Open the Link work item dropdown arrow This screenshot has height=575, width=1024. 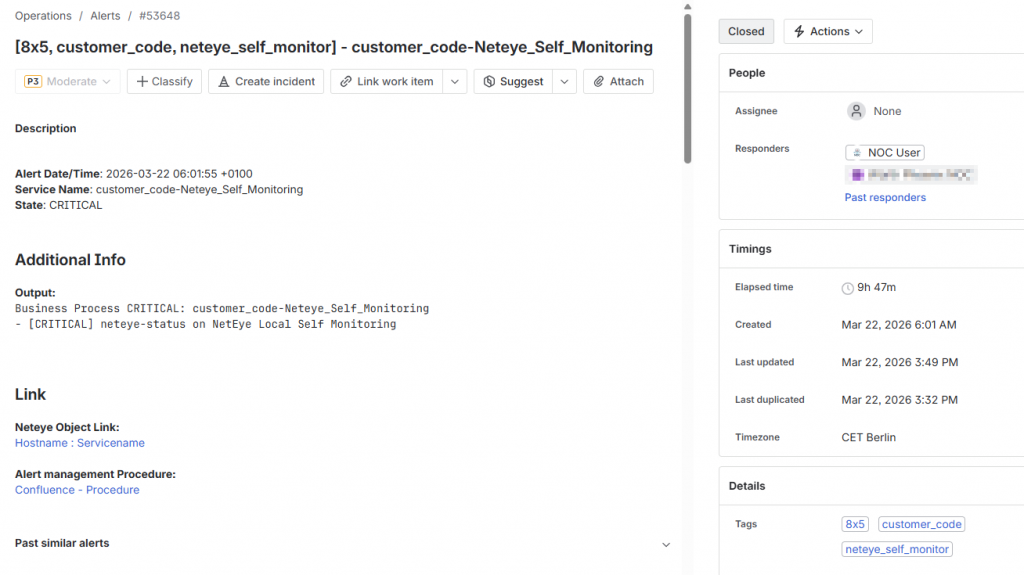(x=455, y=82)
